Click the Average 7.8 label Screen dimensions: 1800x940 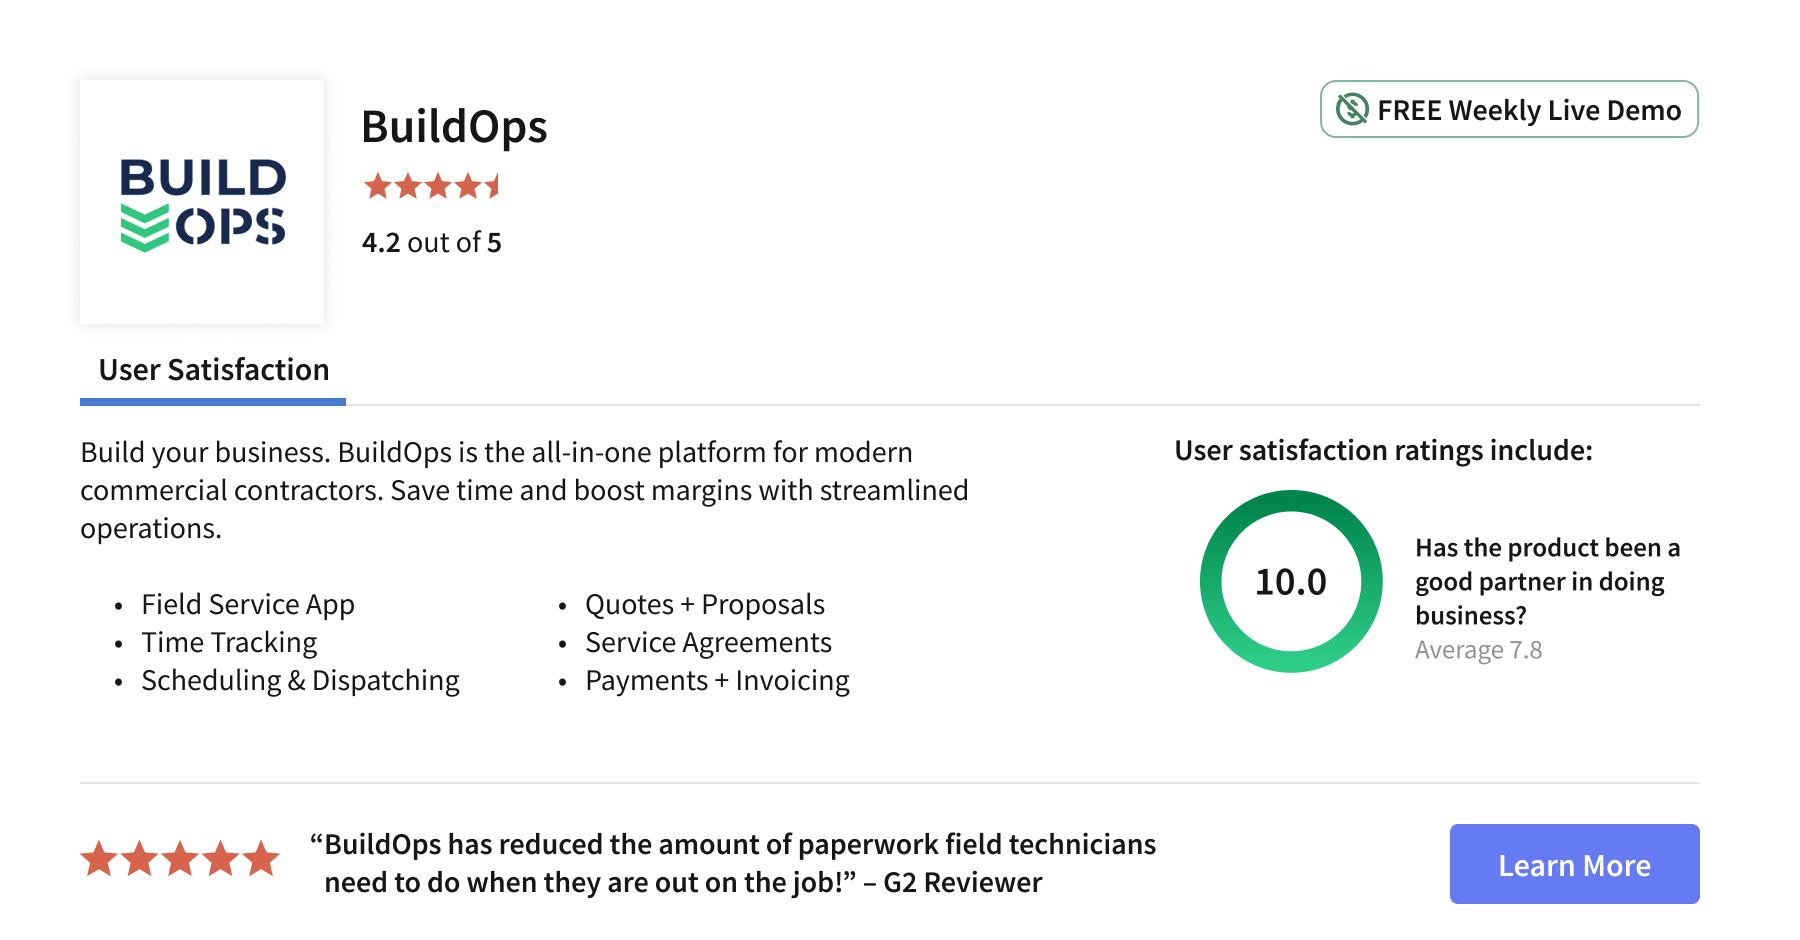tap(1480, 649)
